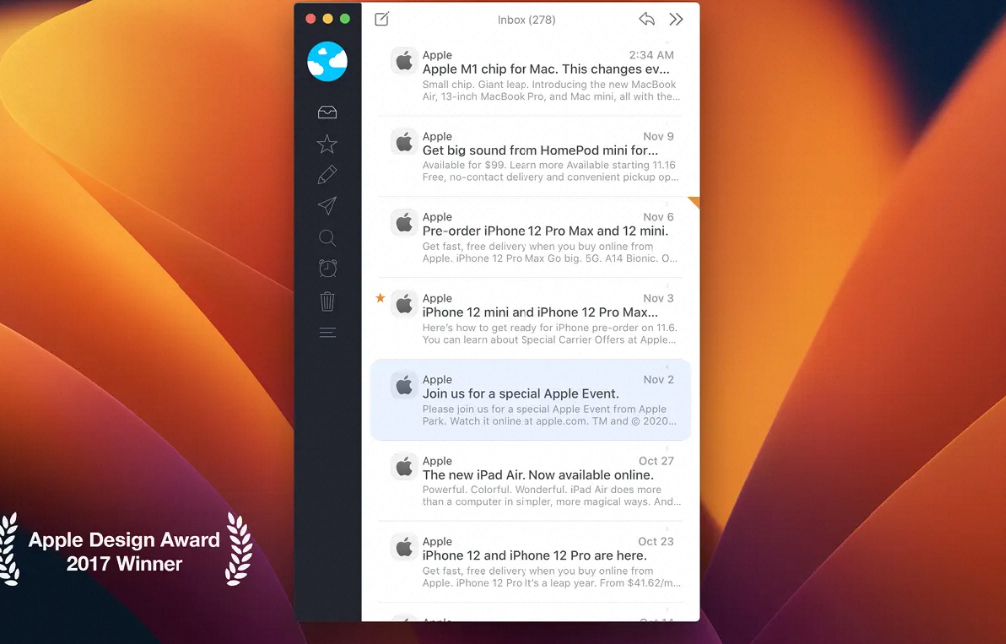Image resolution: width=1006 pixels, height=644 pixels.
Task: Click the Nov 9 date label
Action: tap(658, 136)
